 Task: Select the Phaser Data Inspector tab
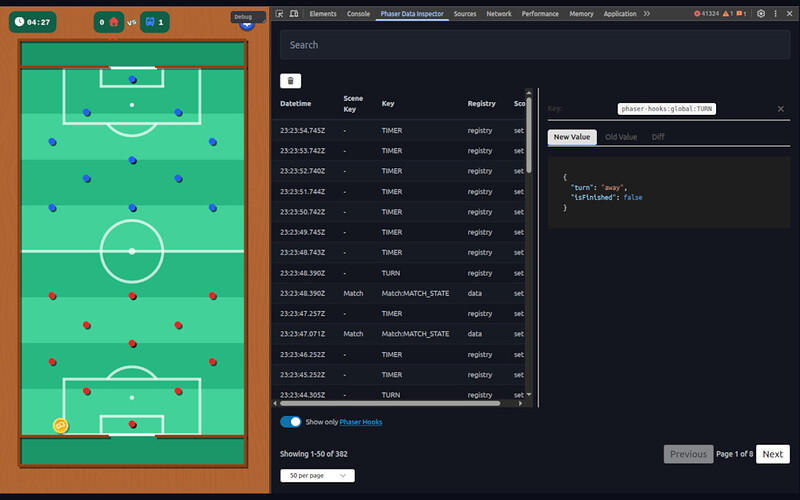click(412, 14)
